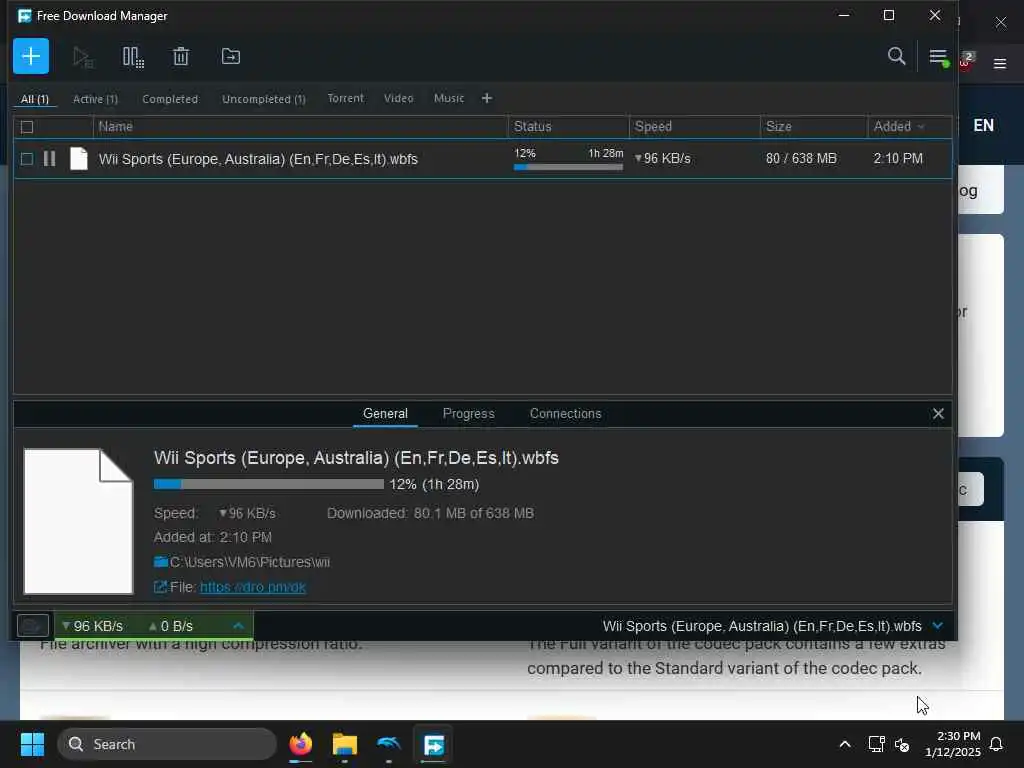Click the EN language selector on webpage
The height and width of the screenshot is (768, 1024).
pyautogui.click(x=984, y=125)
